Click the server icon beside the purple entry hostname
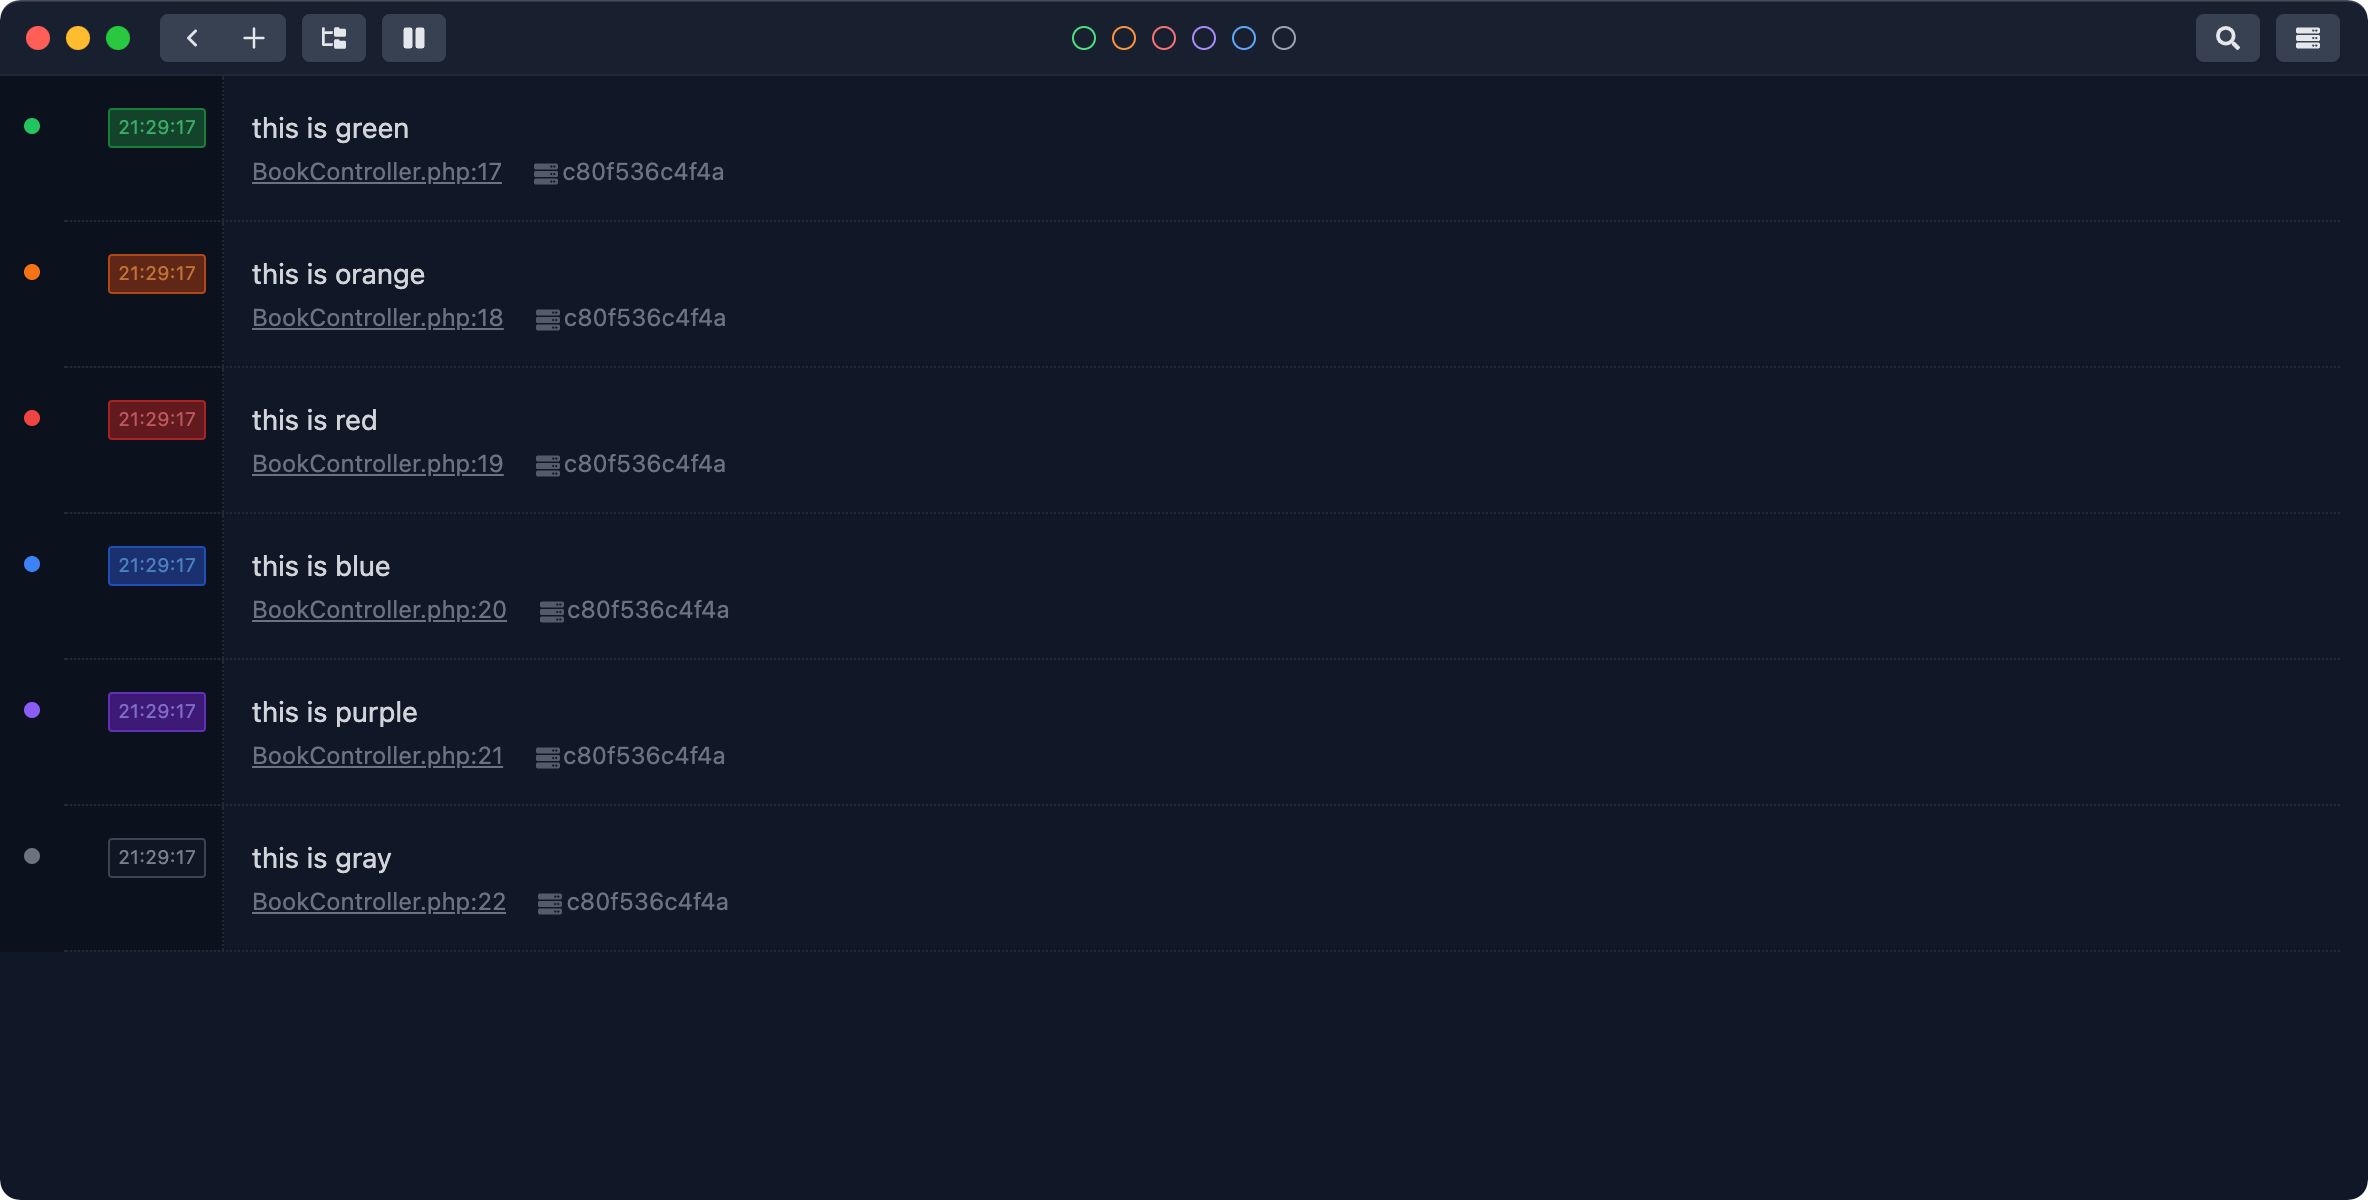Screen dimensions: 2368x1200 click(x=546, y=756)
